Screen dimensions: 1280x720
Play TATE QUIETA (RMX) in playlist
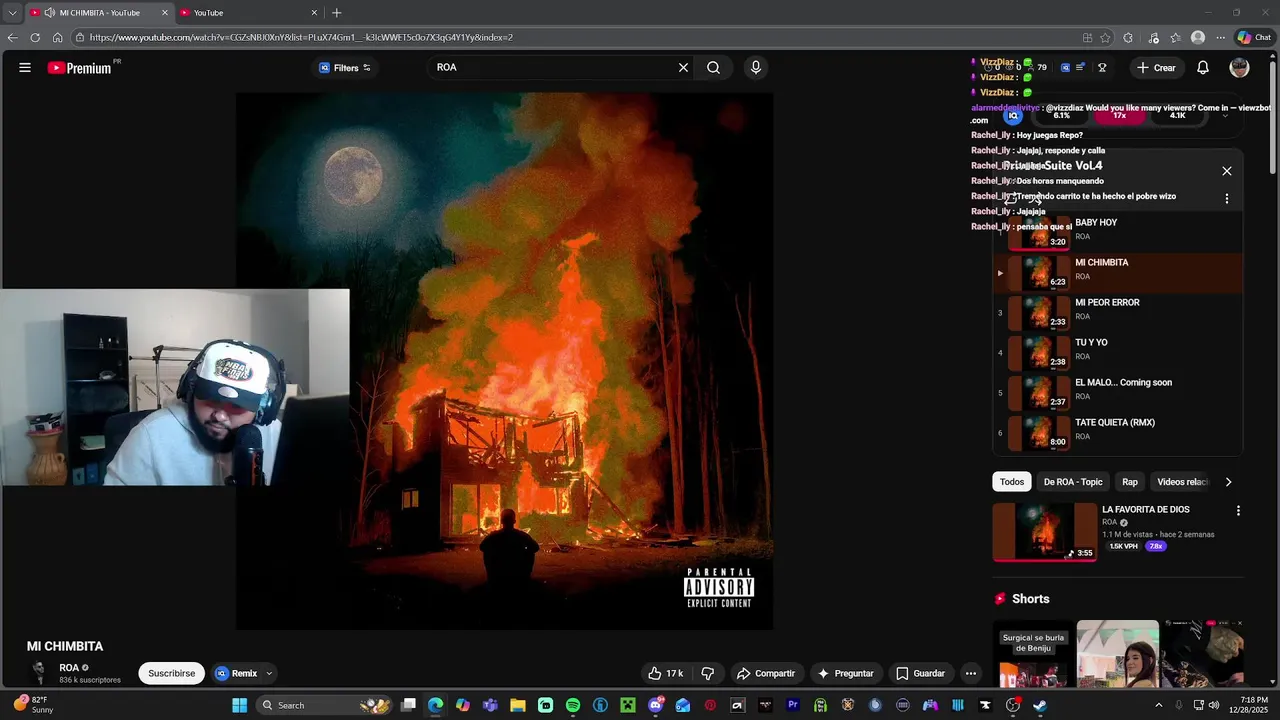click(x=1118, y=432)
